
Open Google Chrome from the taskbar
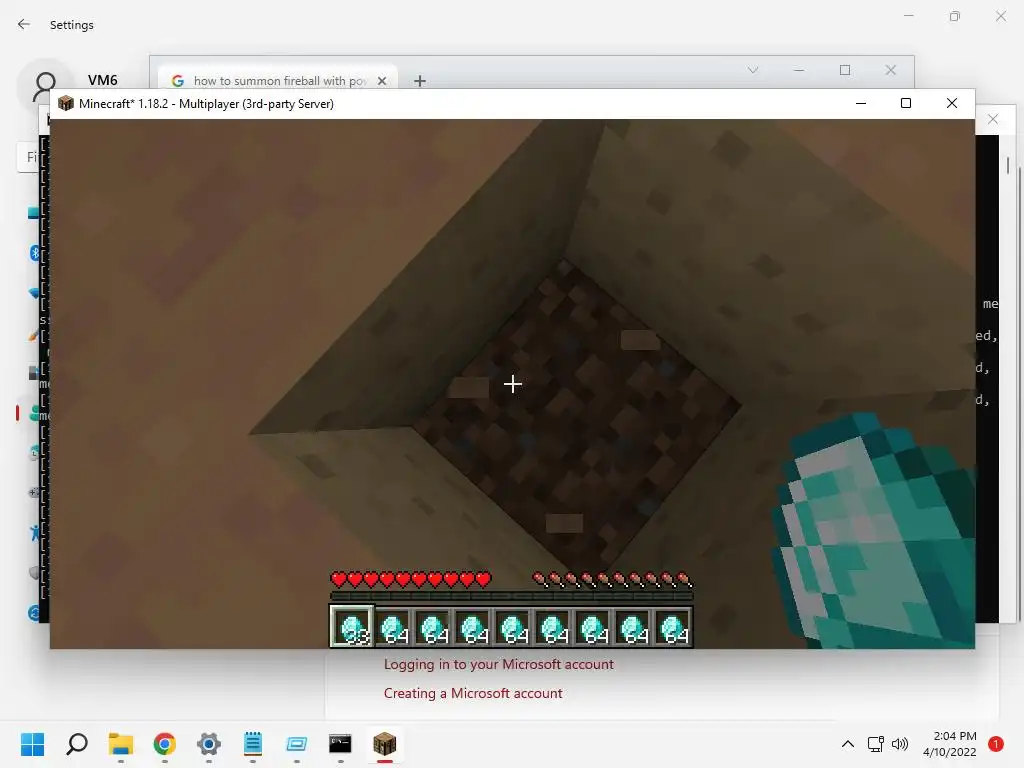pyautogui.click(x=165, y=744)
